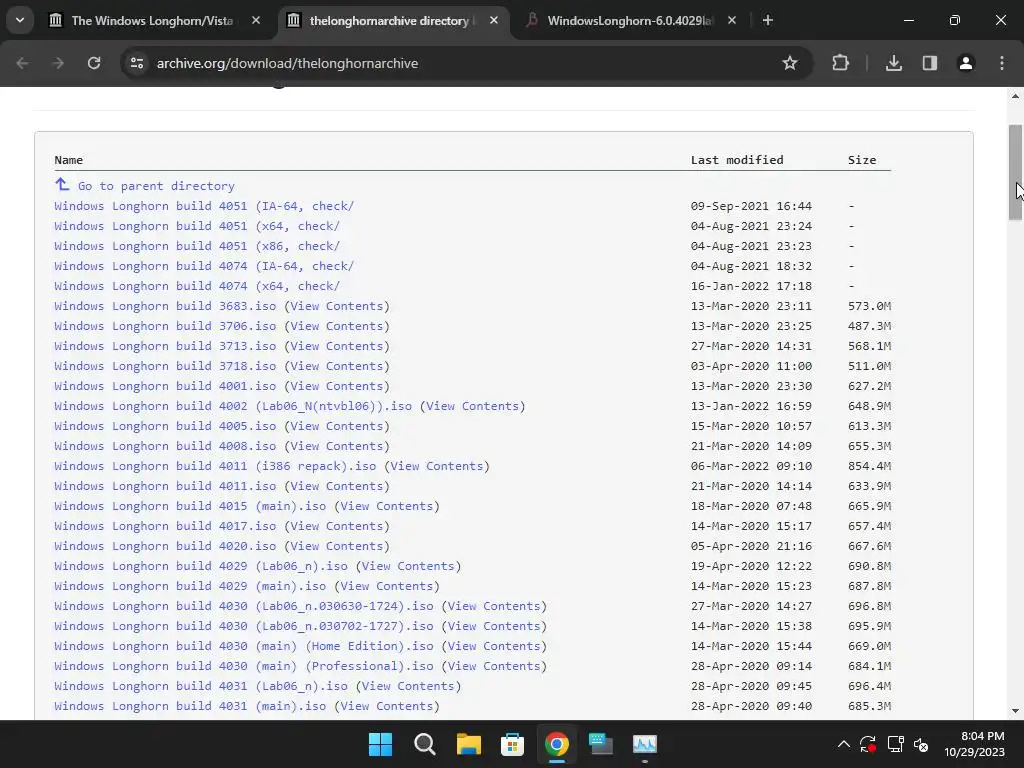Open Chrome extensions puzzle icon
Viewport: 1024px width, 768px height.
840,63
